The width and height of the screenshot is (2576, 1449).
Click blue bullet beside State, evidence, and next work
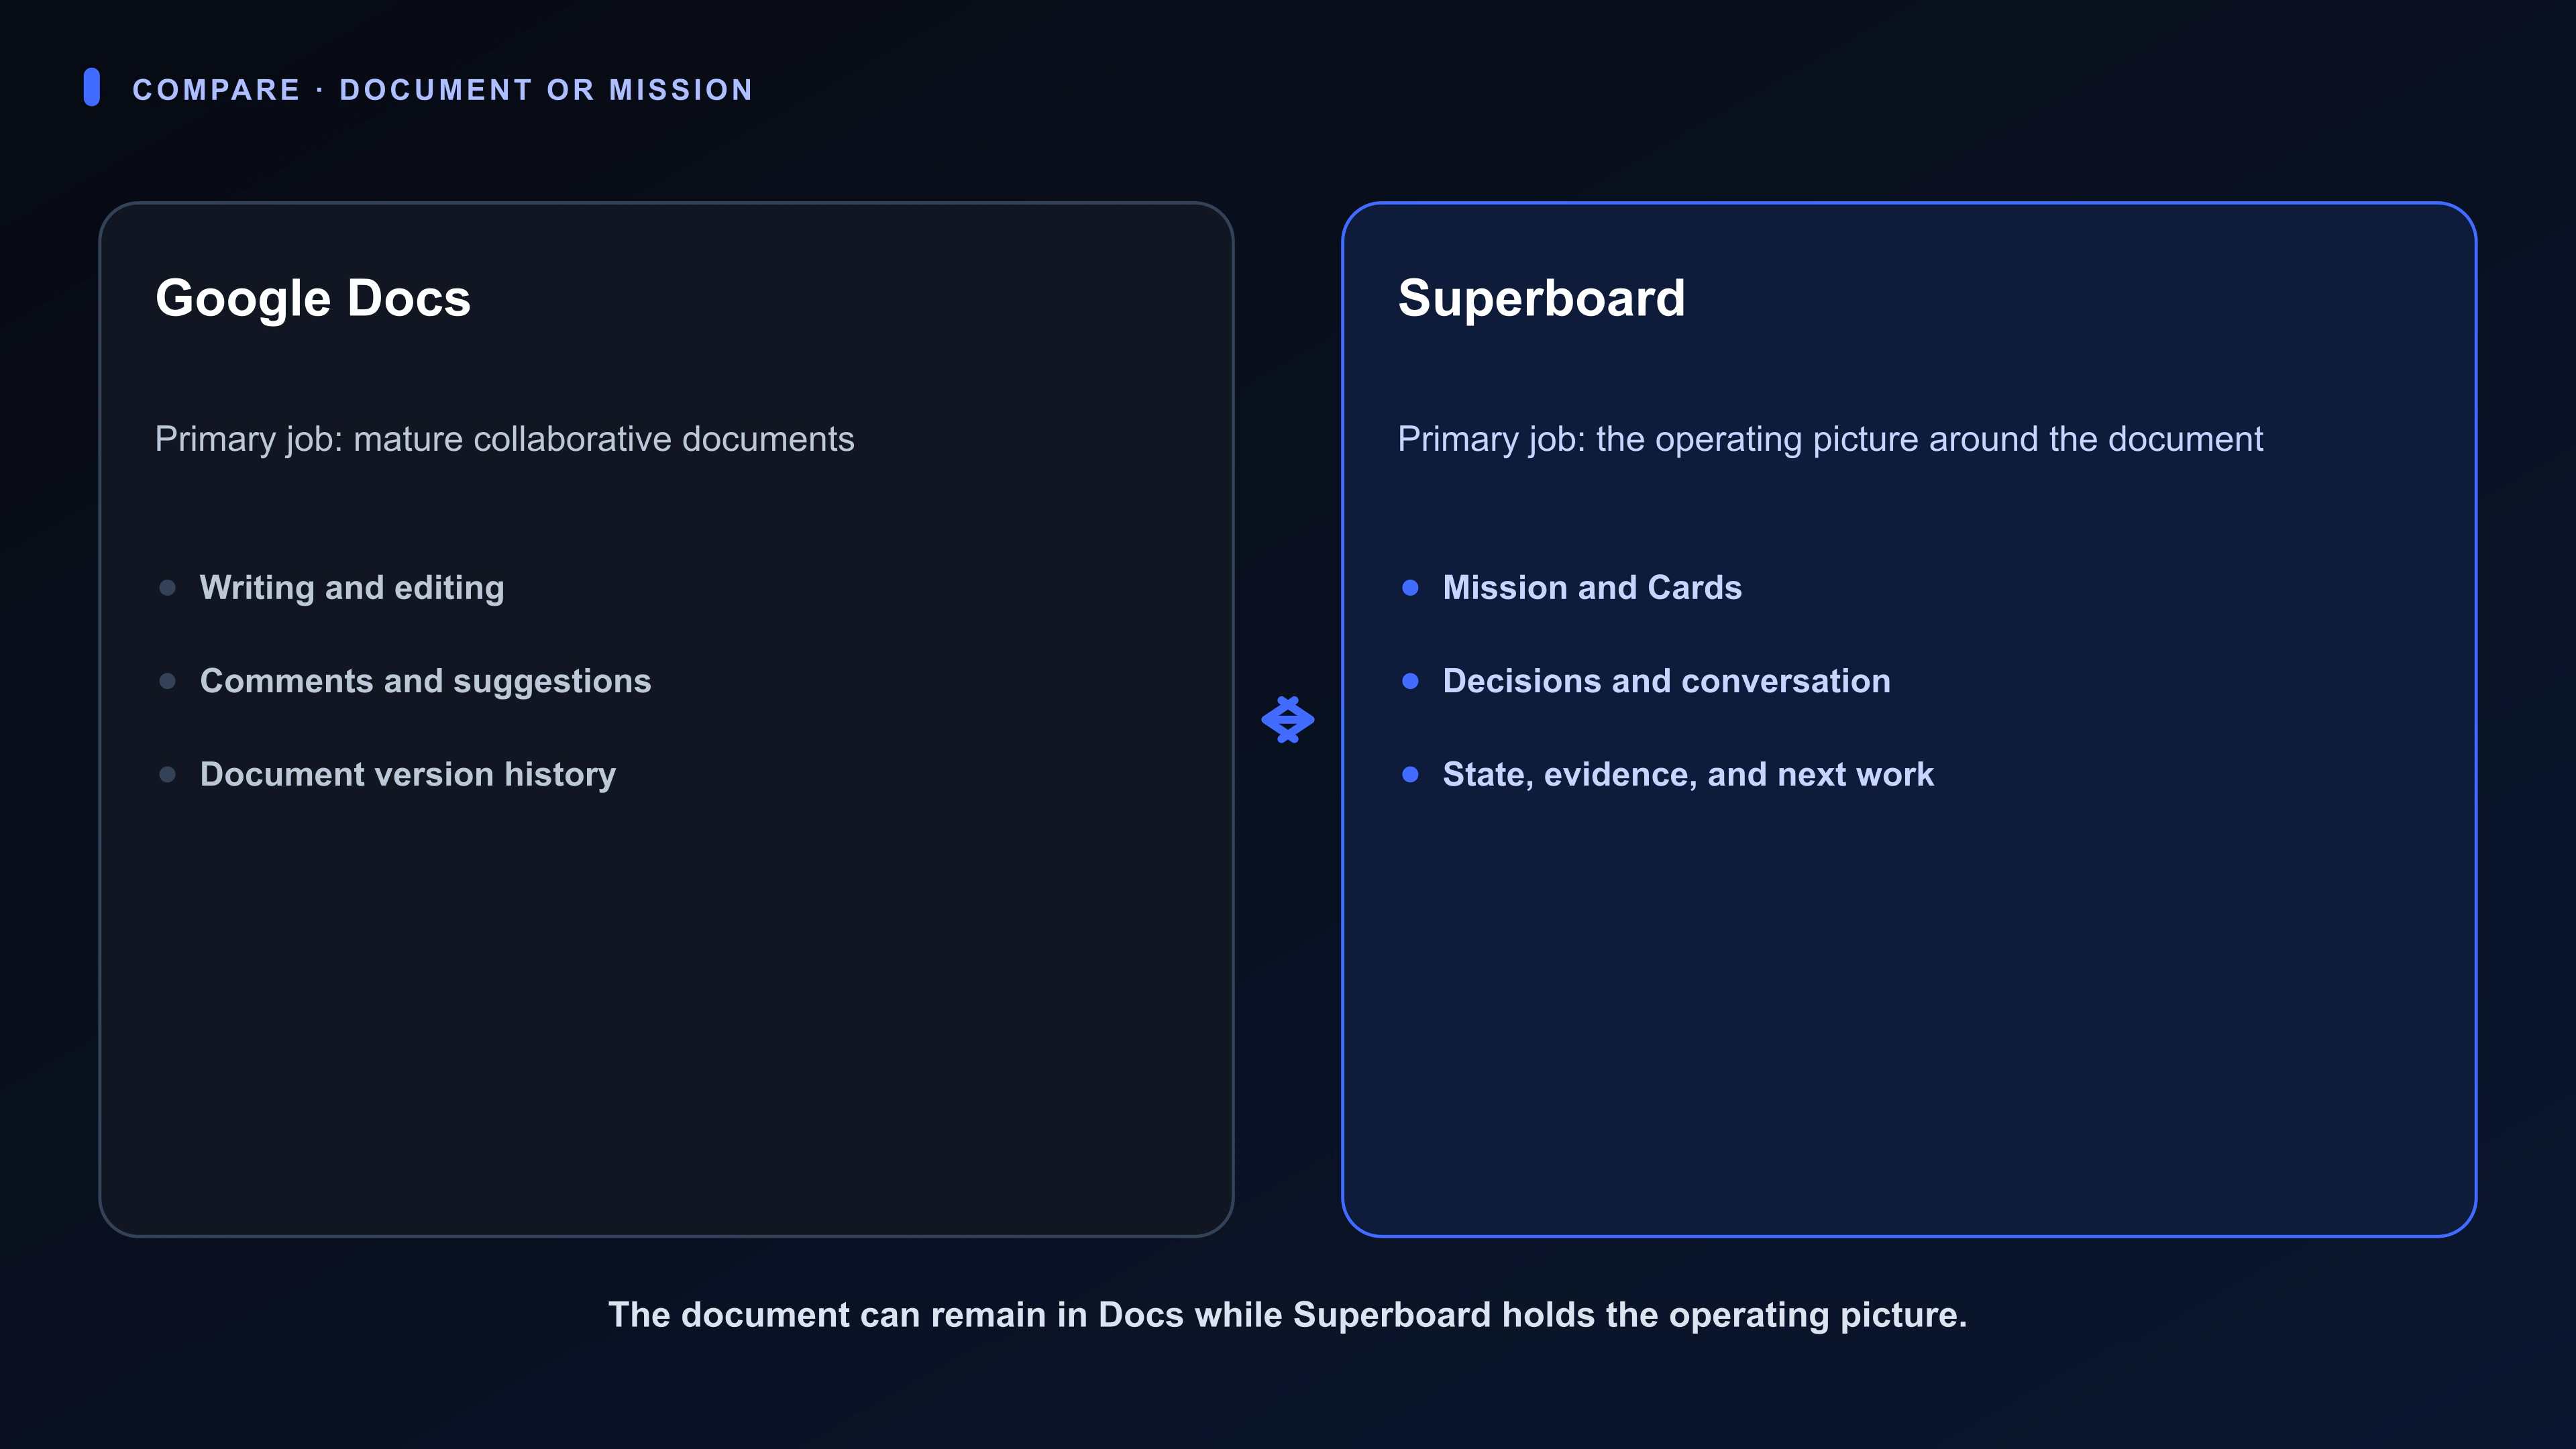coord(1410,775)
